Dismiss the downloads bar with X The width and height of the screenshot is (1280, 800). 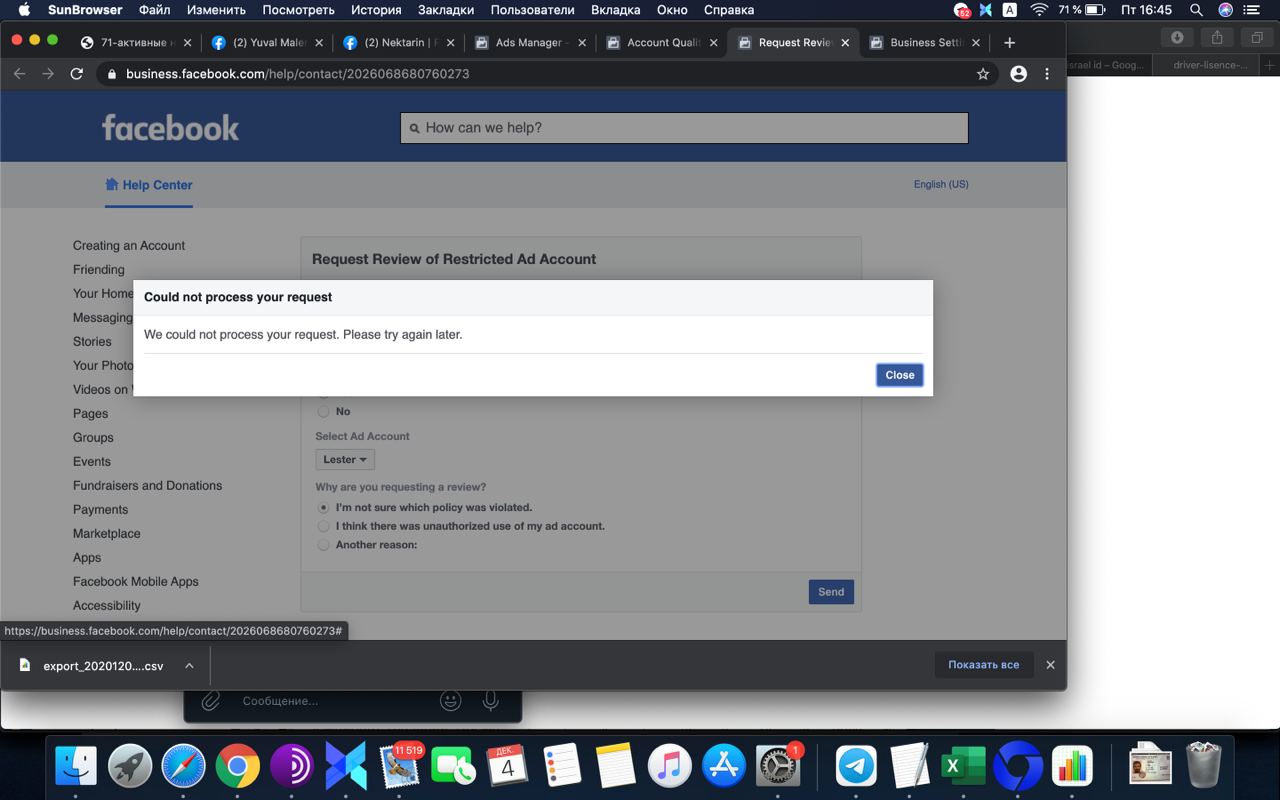pos(1050,665)
